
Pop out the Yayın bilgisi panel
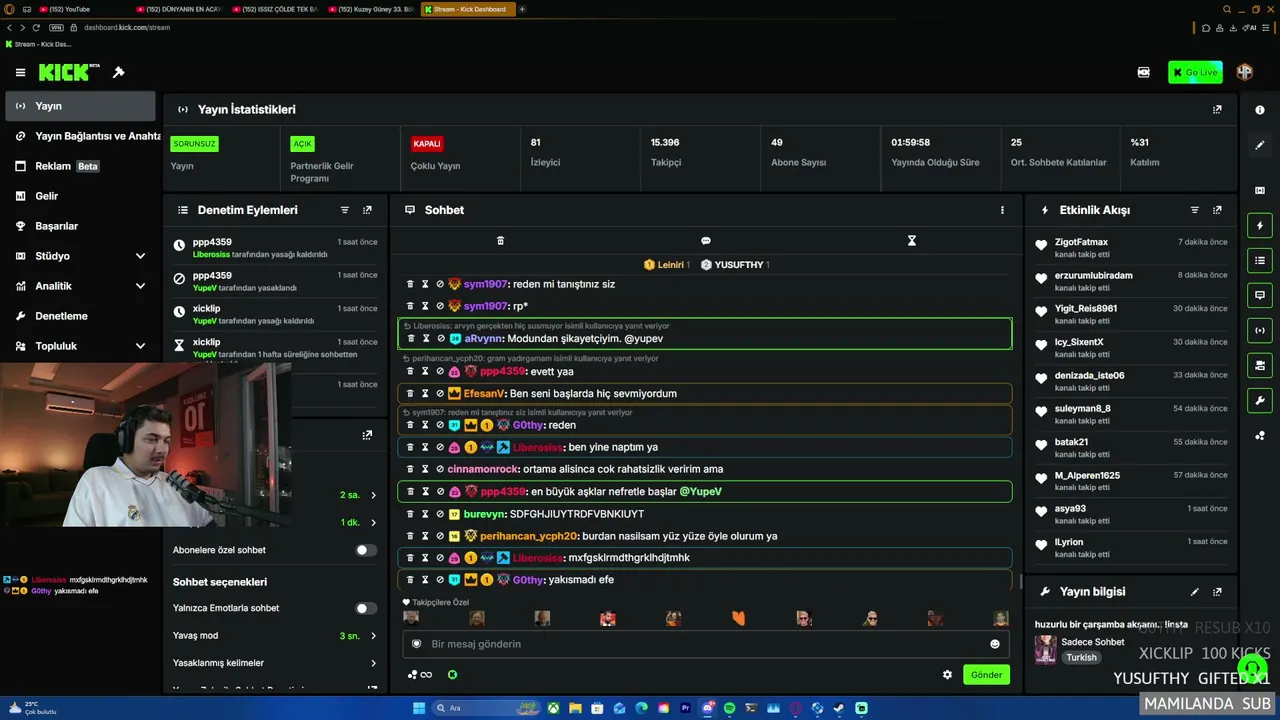1217,592
